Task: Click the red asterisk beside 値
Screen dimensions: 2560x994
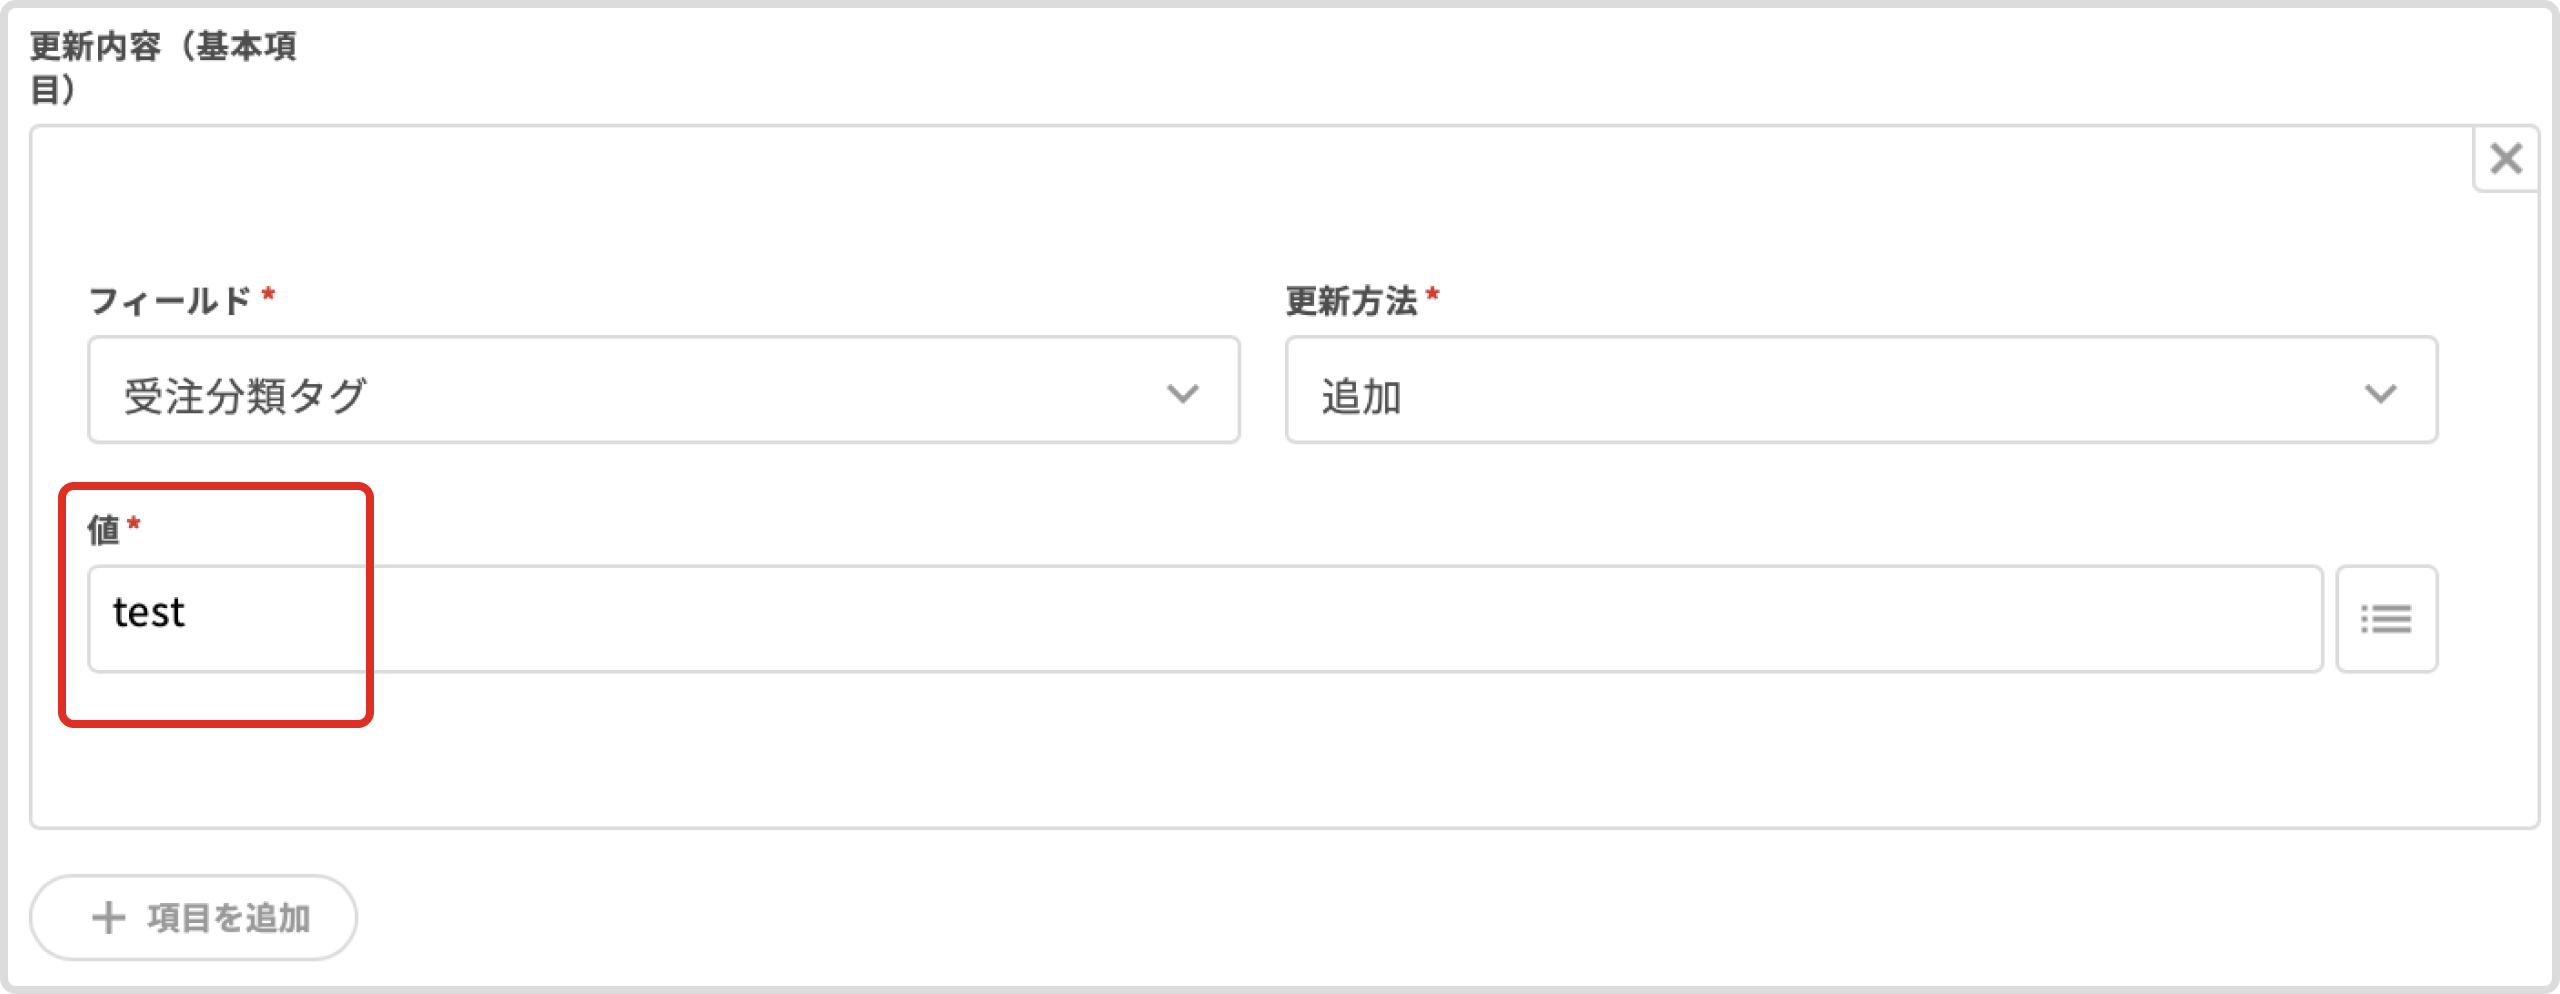Action: 134,525
